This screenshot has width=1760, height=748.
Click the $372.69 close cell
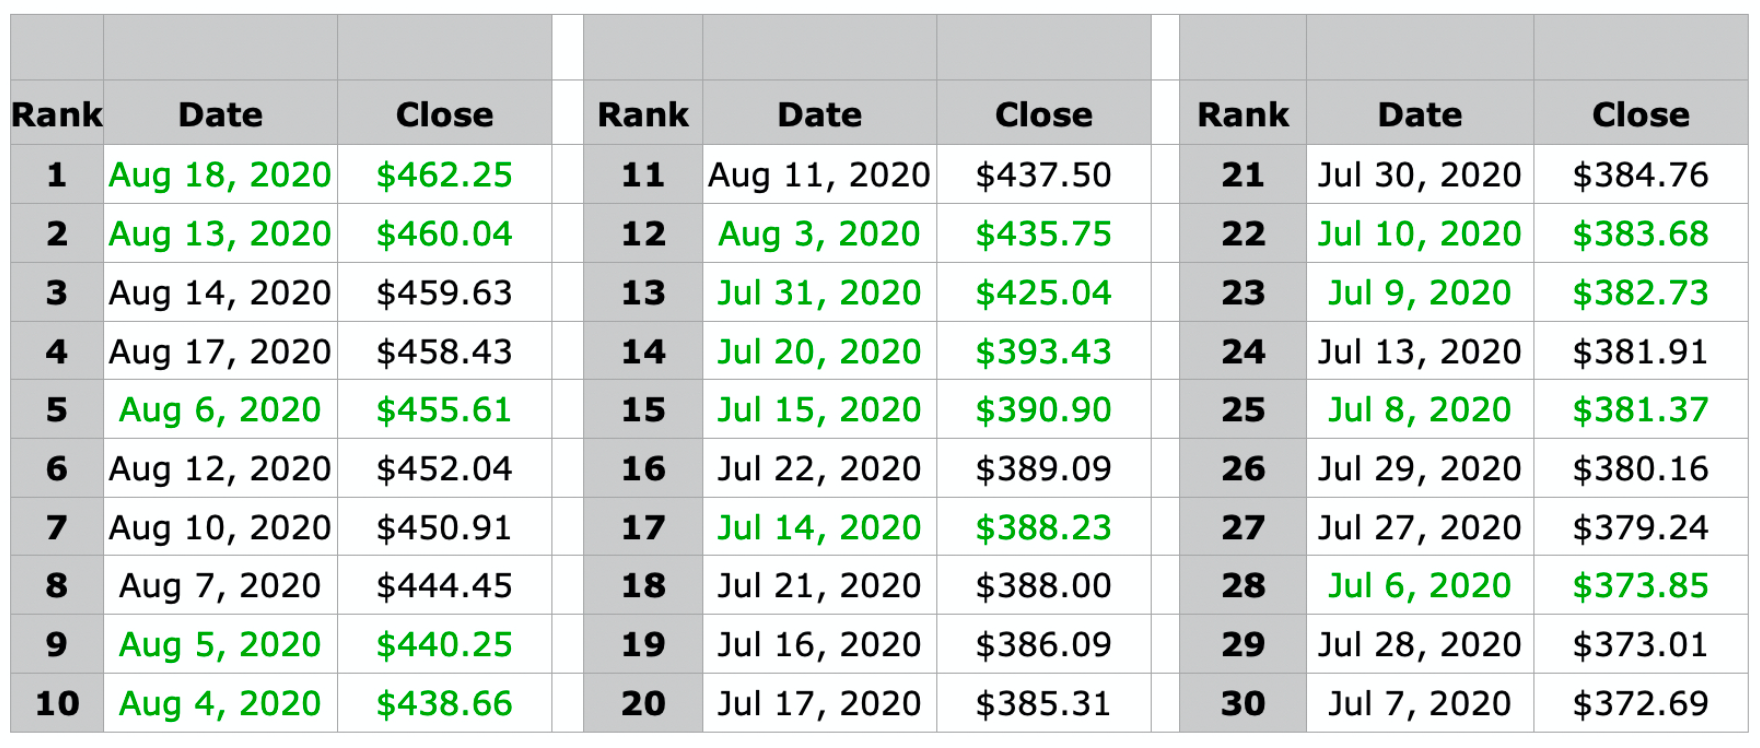1640,704
